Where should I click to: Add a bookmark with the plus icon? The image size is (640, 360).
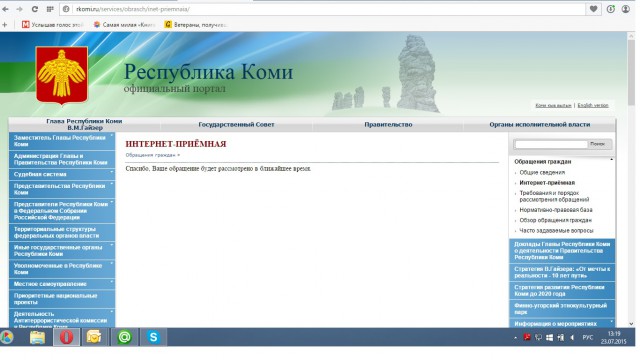[x=5, y=25]
